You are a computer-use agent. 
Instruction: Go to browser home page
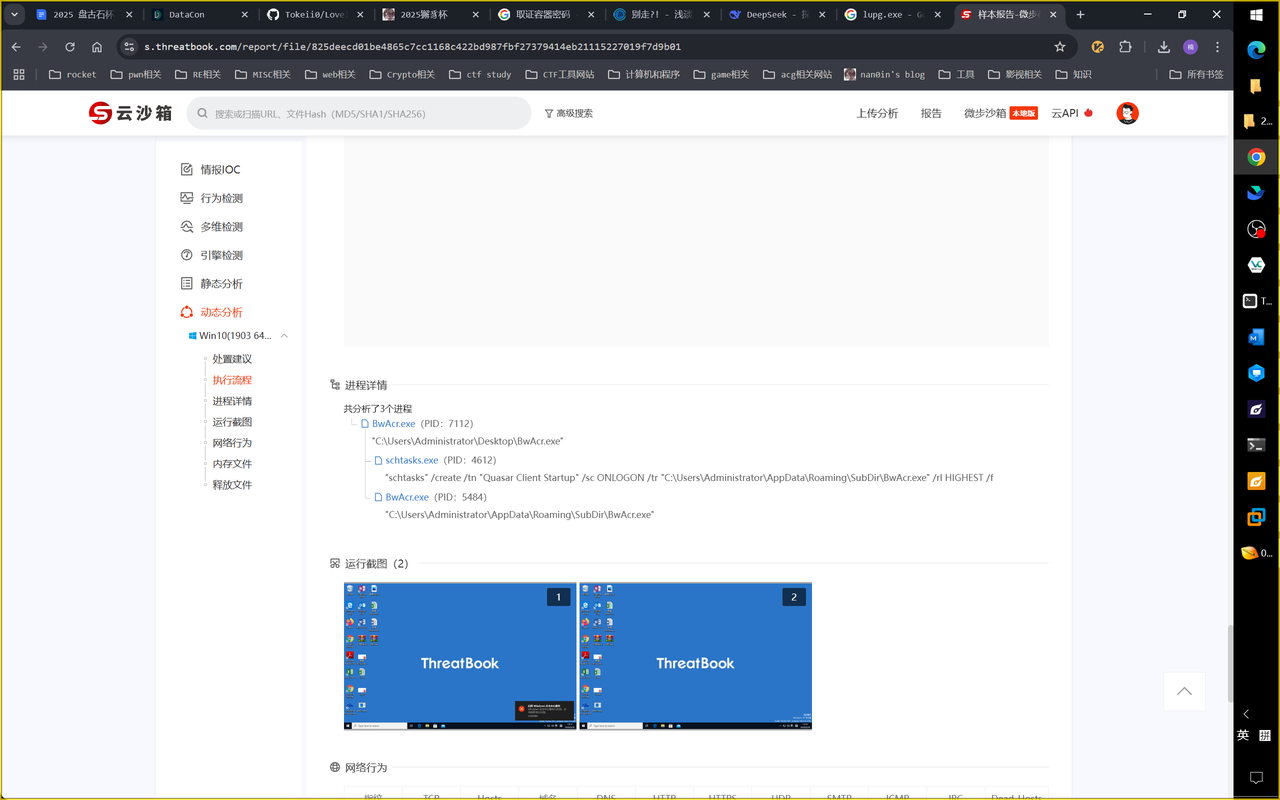pos(97,47)
